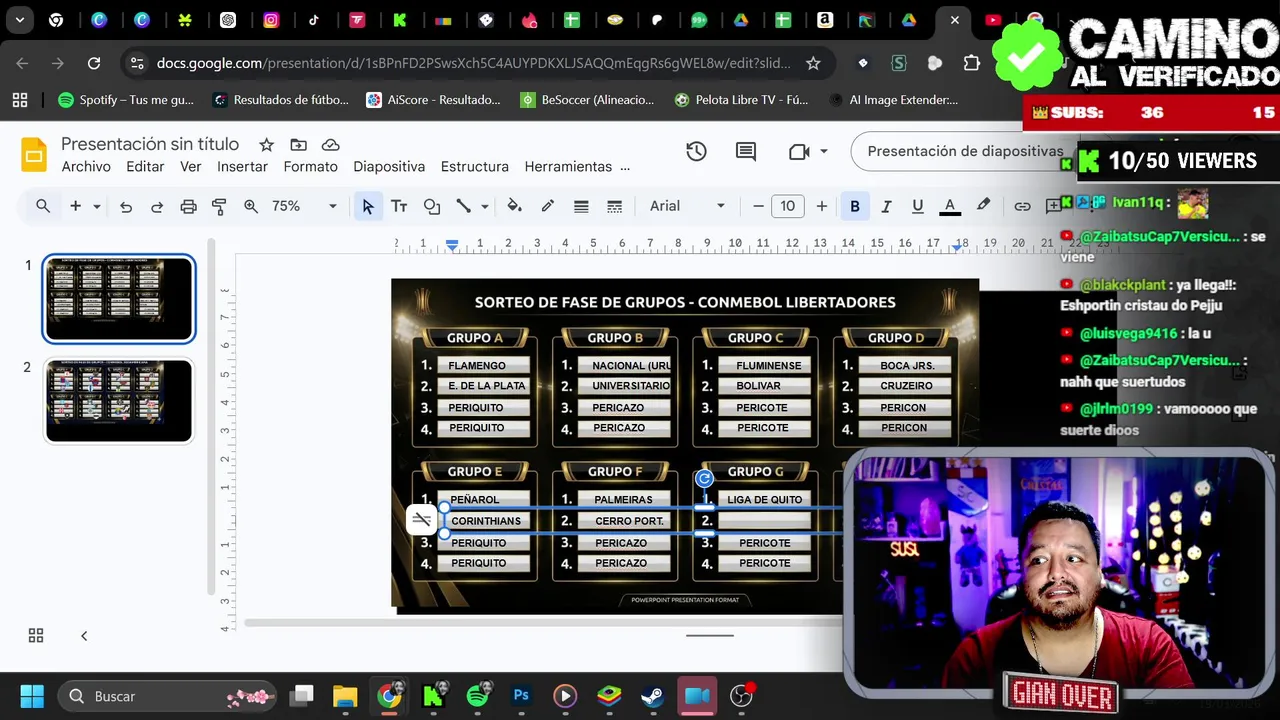
Task: Start Presentación de diapositivas
Action: (965, 151)
